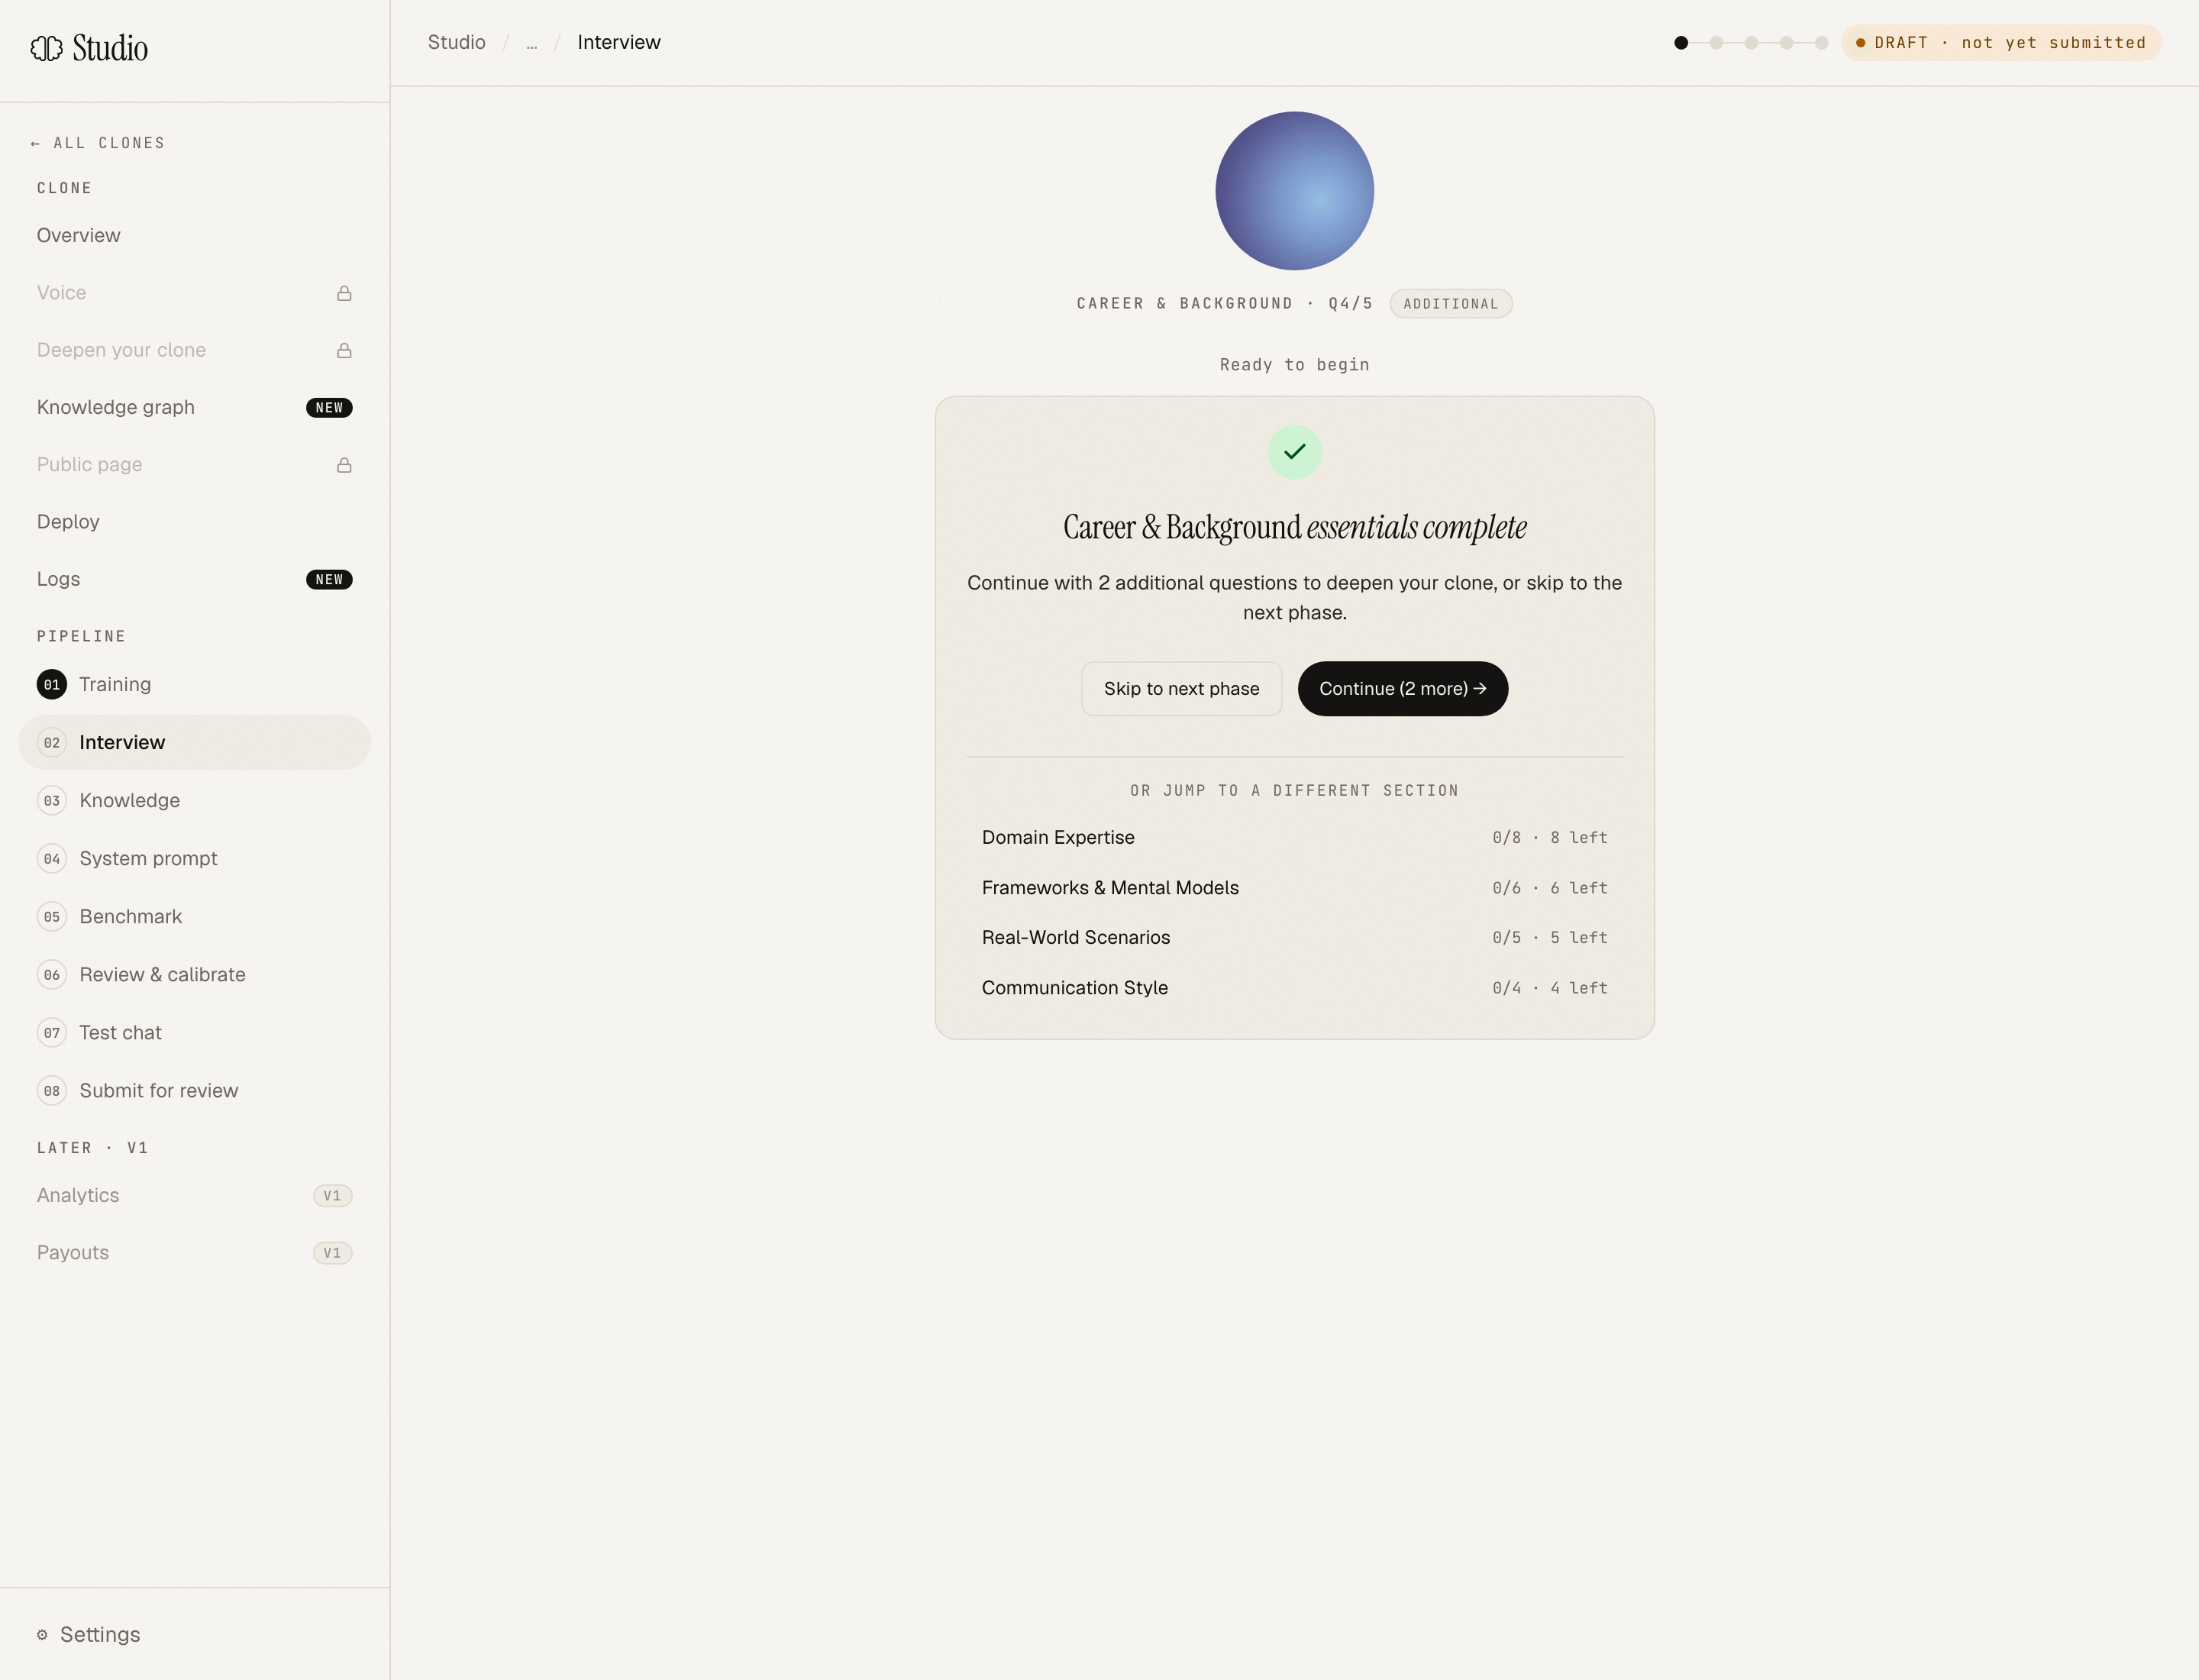Click the DRAFT not yet submitted badge

click(x=2001, y=43)
